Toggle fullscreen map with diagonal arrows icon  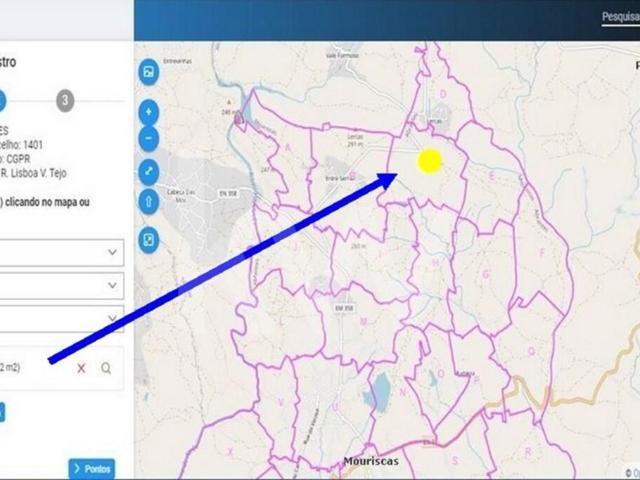tap(148, 171)
